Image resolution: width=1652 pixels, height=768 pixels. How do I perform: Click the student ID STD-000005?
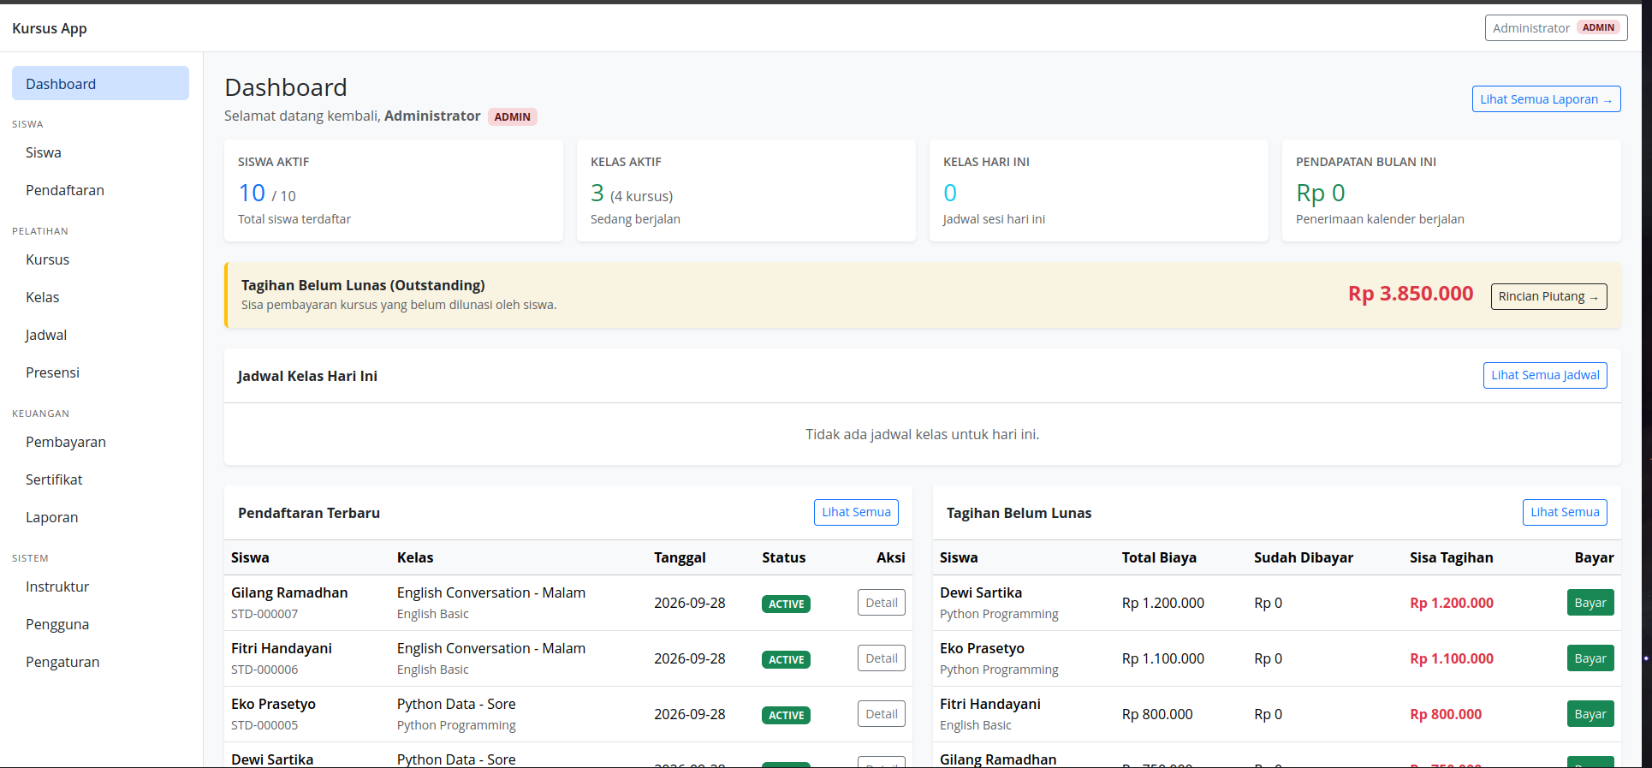click(x=264, y=725)
